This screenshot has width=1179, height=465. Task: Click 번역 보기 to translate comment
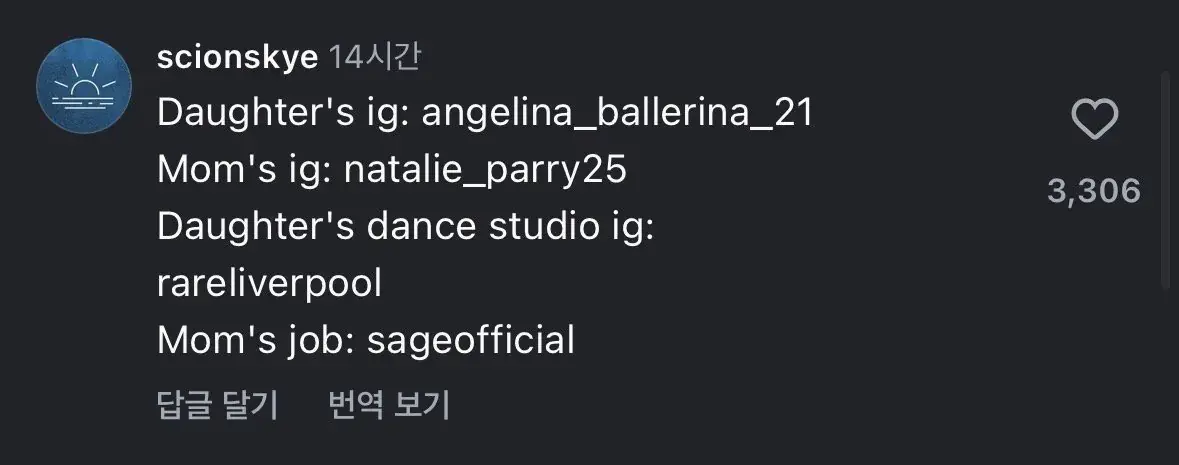click(x=389, y=405)
